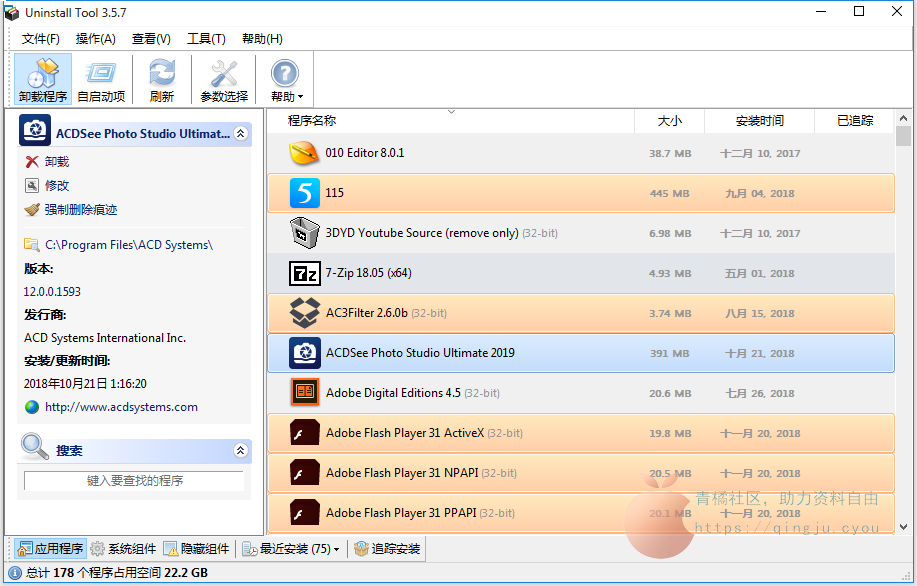This screenshot has width=917, height=586.
Task: Click install time 2018年10月21日 1:16:20
Action: click(x=85, y=384)
